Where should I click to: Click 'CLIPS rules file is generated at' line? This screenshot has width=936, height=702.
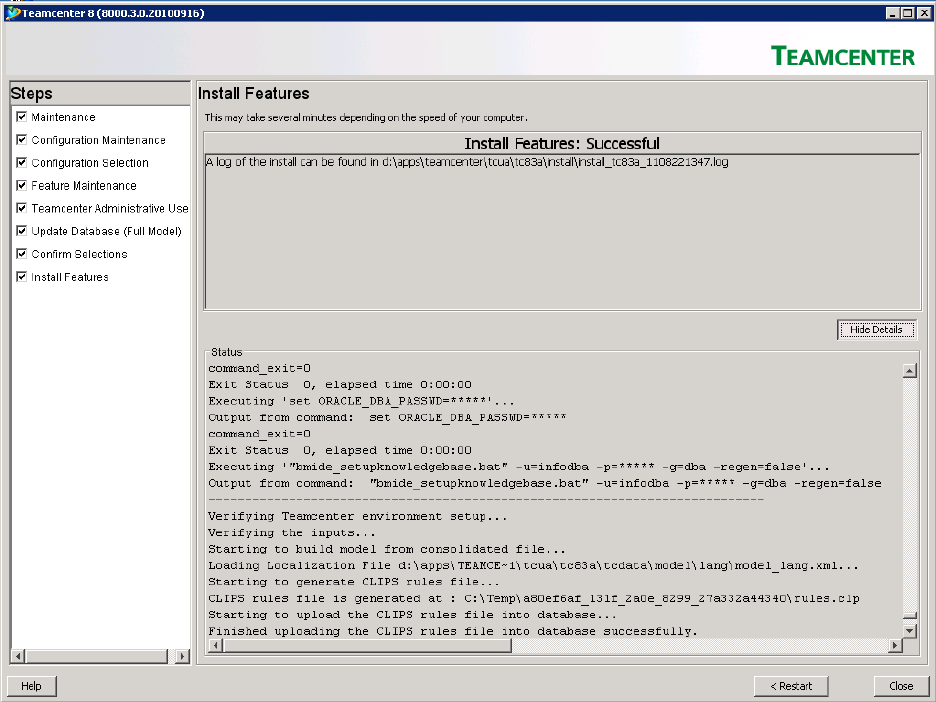[x=534, y=598]
